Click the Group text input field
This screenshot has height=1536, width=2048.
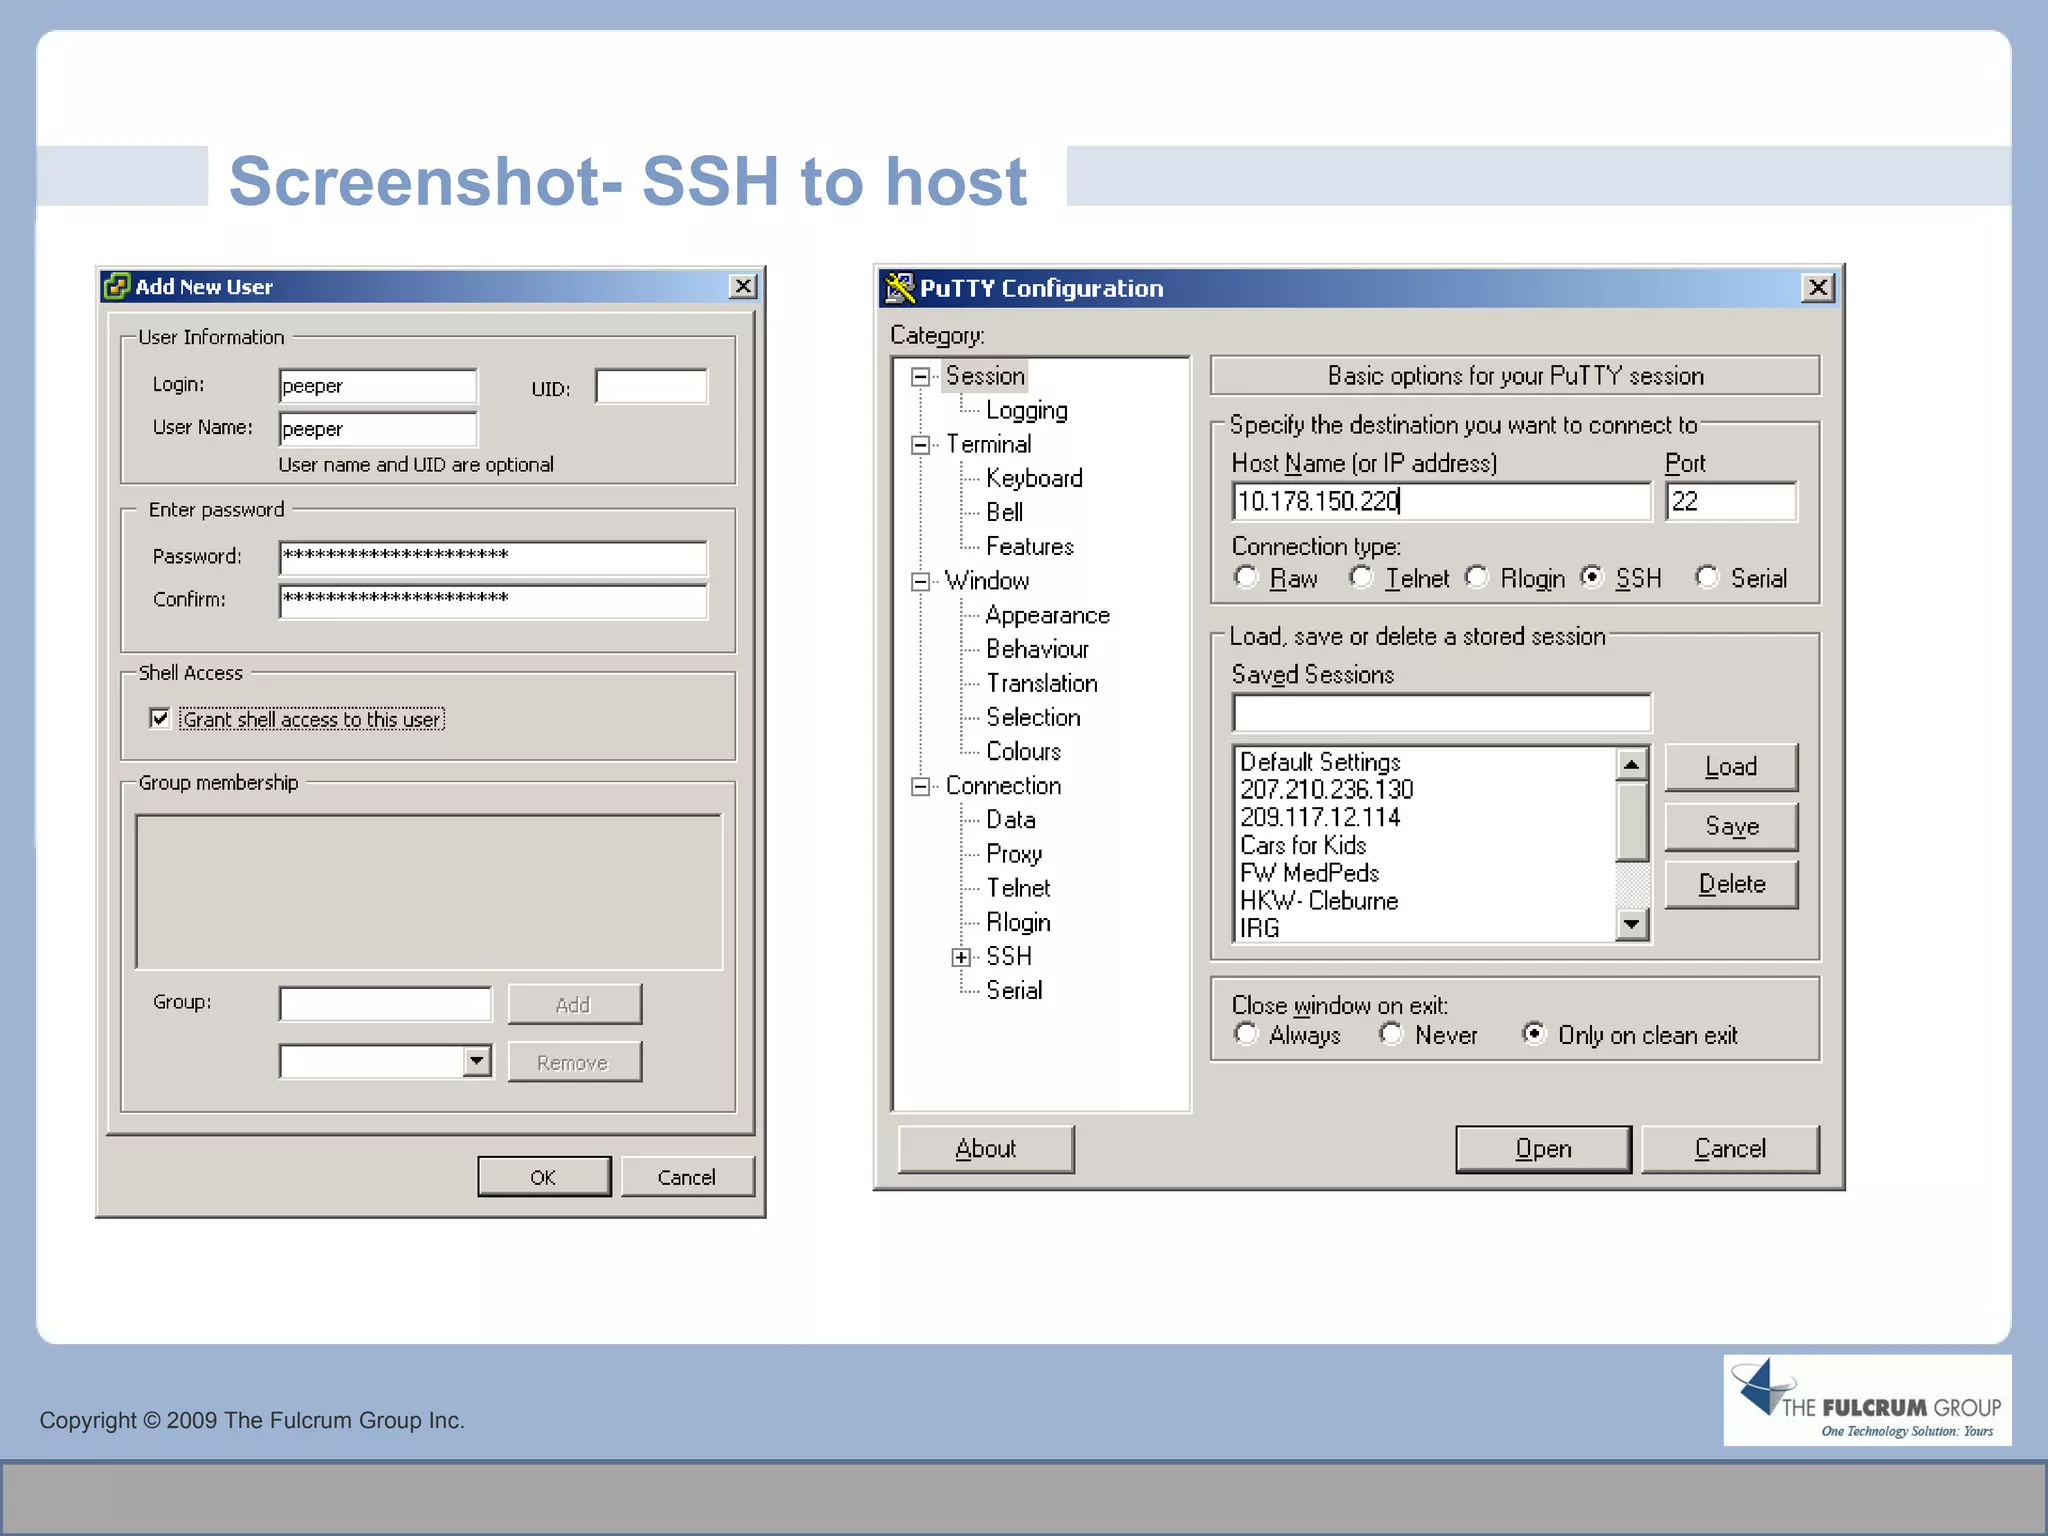(385, 1004)
